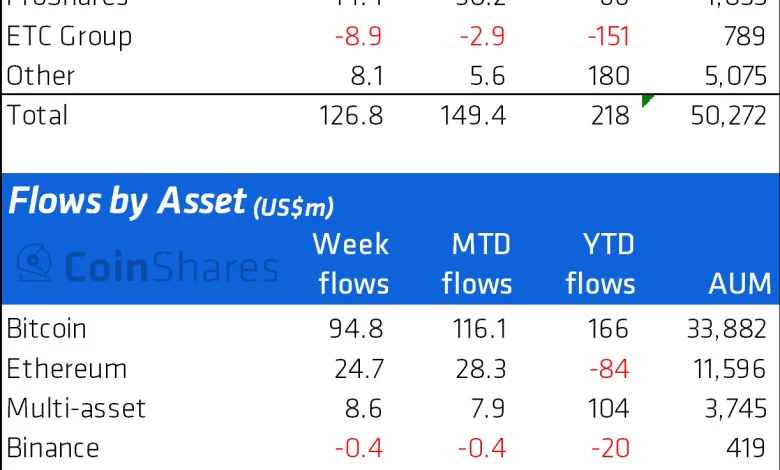This screenshot has height=470, width=780.
Task: Select the YTD flows column header
Action: point(600,264)
